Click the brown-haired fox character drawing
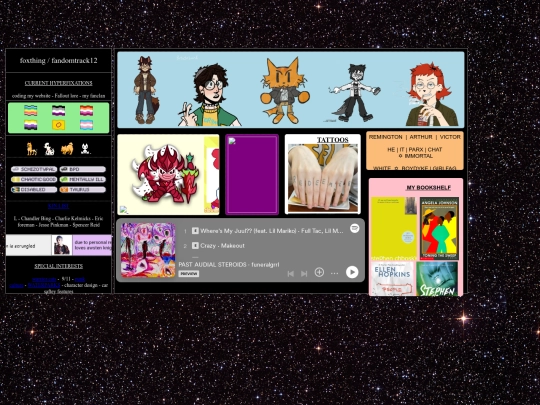Viewport: 540px width, 405px height. tap(146, 90)
